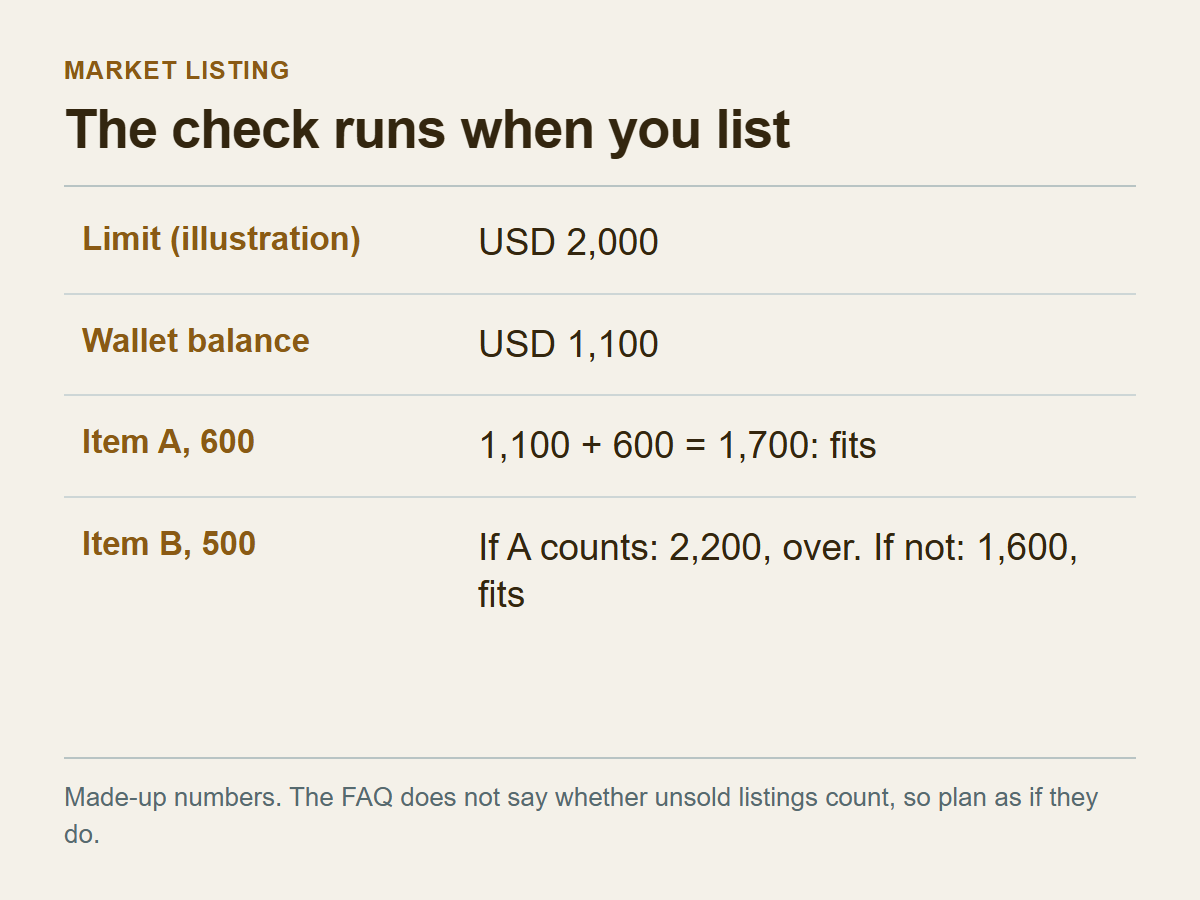Select the USD 2,000 limit value

pos(568,243)
